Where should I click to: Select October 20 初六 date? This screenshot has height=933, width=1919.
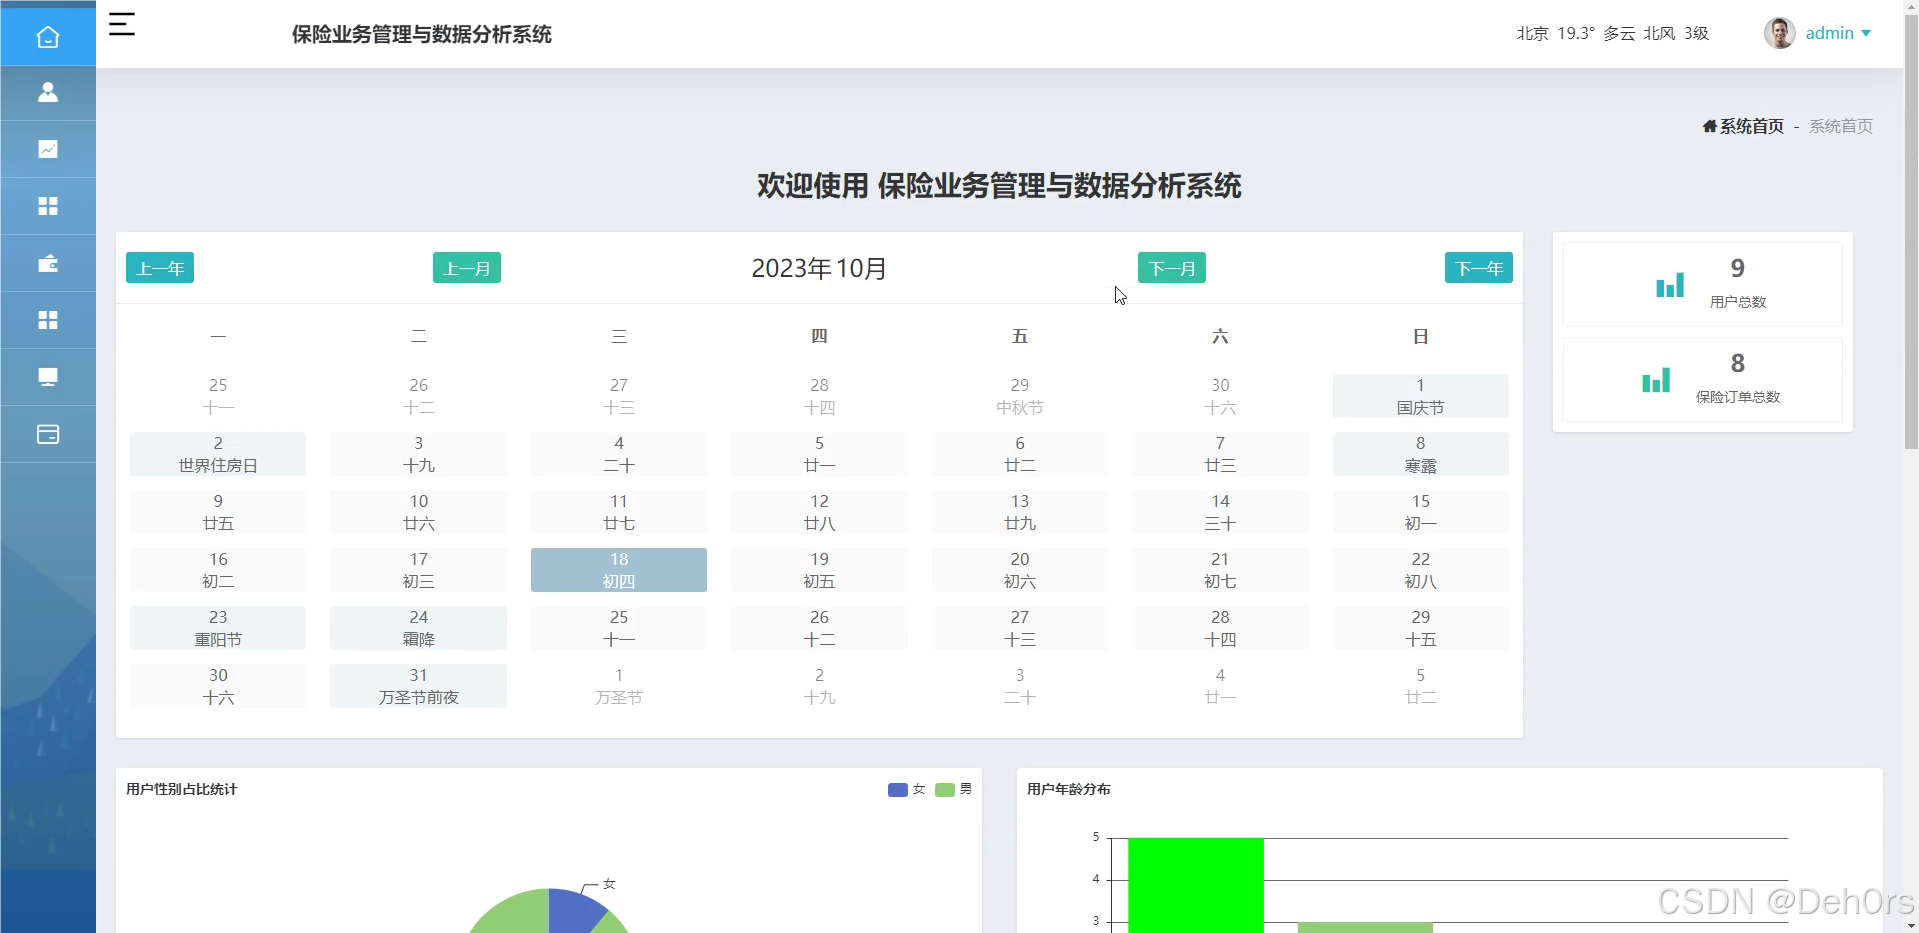click(1020, 570)
